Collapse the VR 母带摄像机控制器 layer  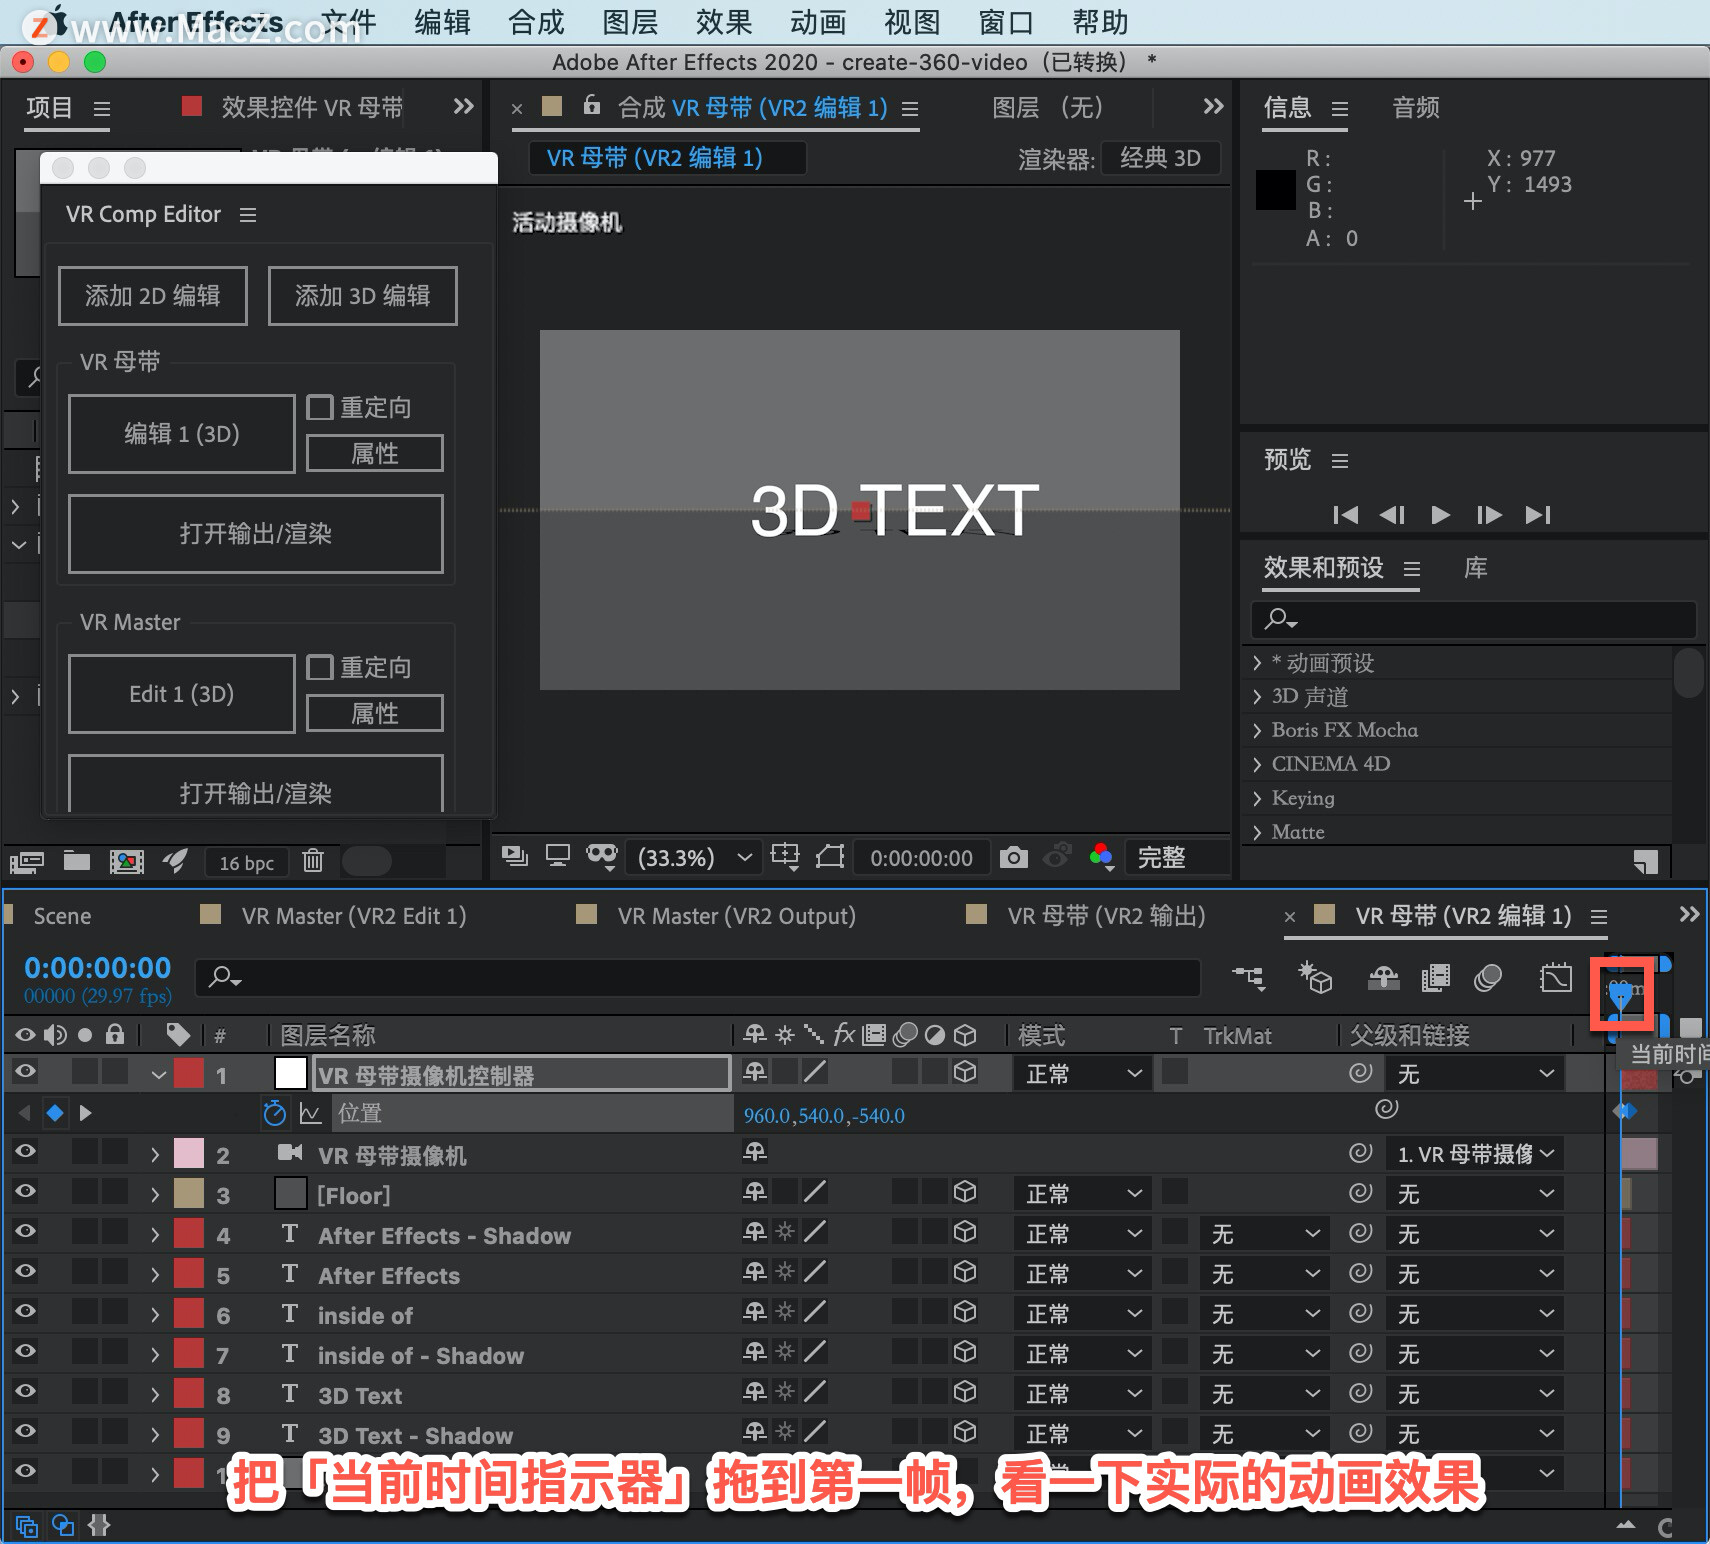point(158,1075)
